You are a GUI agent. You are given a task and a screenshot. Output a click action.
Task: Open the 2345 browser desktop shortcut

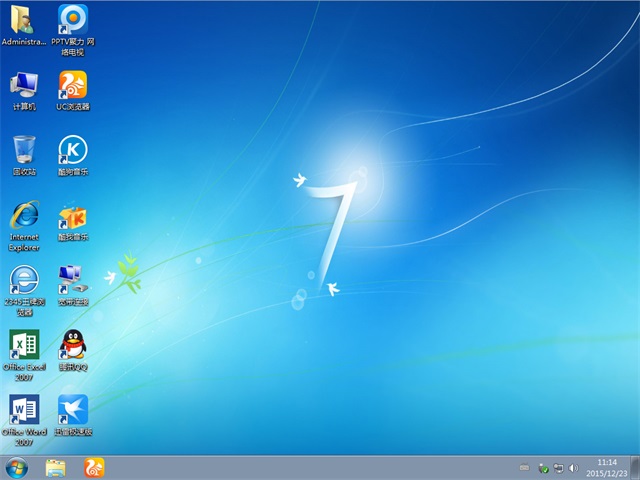click(x=24, y=280)
